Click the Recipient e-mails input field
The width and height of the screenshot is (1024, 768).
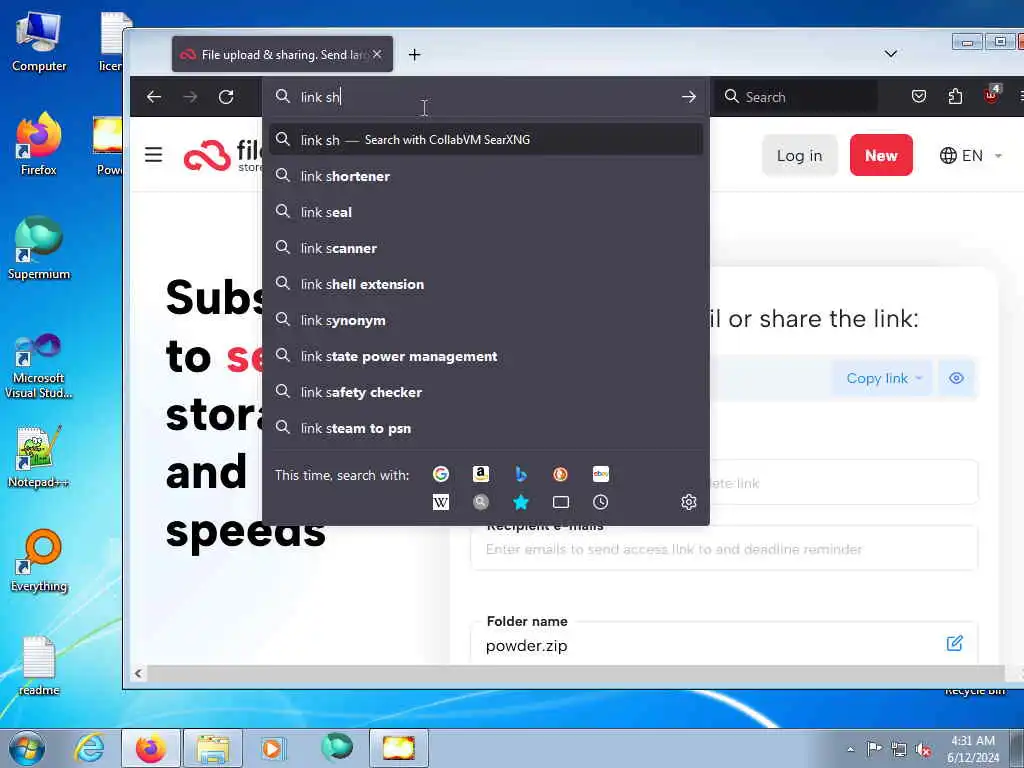[724, 549]
